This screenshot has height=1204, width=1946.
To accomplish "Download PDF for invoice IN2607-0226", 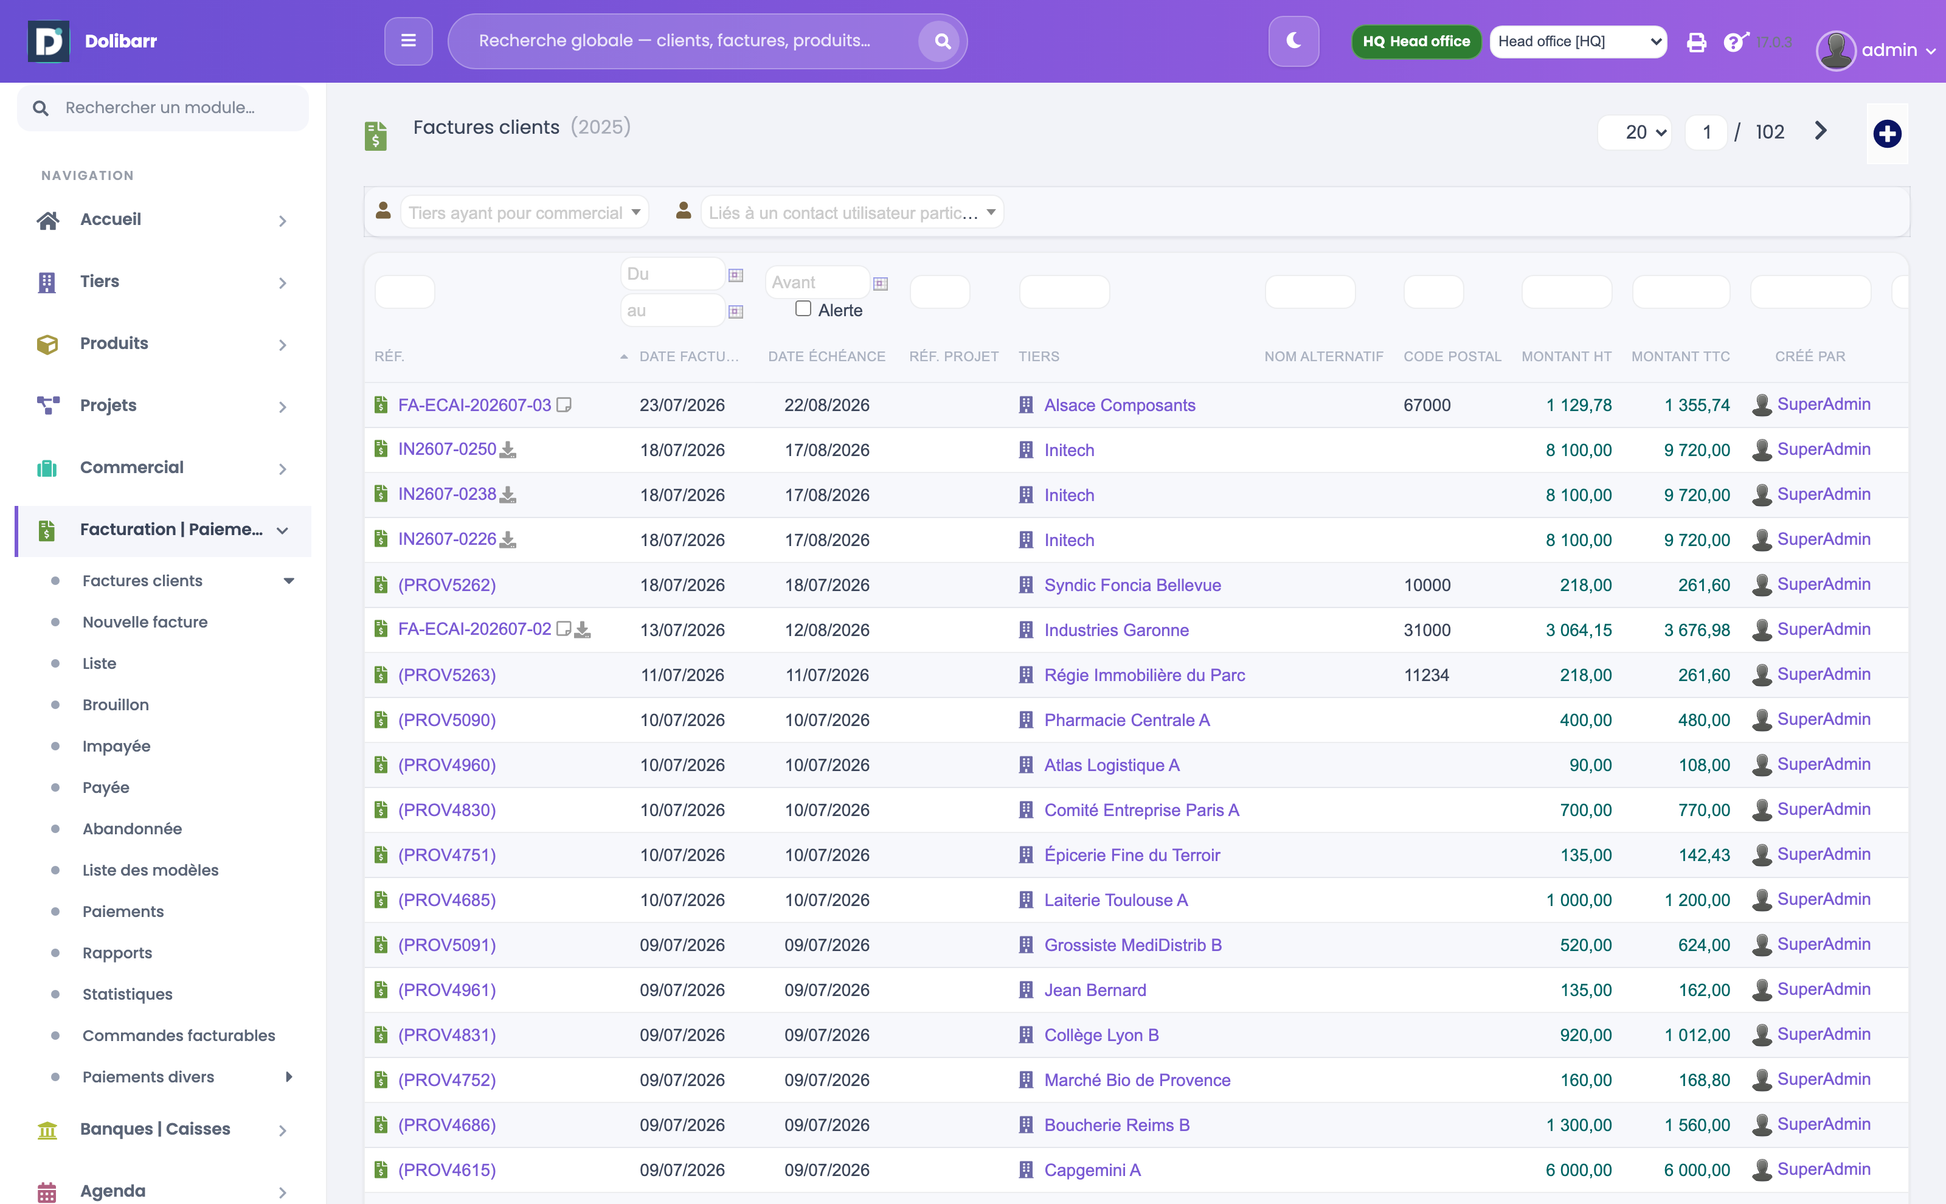I will coord(508,540).
